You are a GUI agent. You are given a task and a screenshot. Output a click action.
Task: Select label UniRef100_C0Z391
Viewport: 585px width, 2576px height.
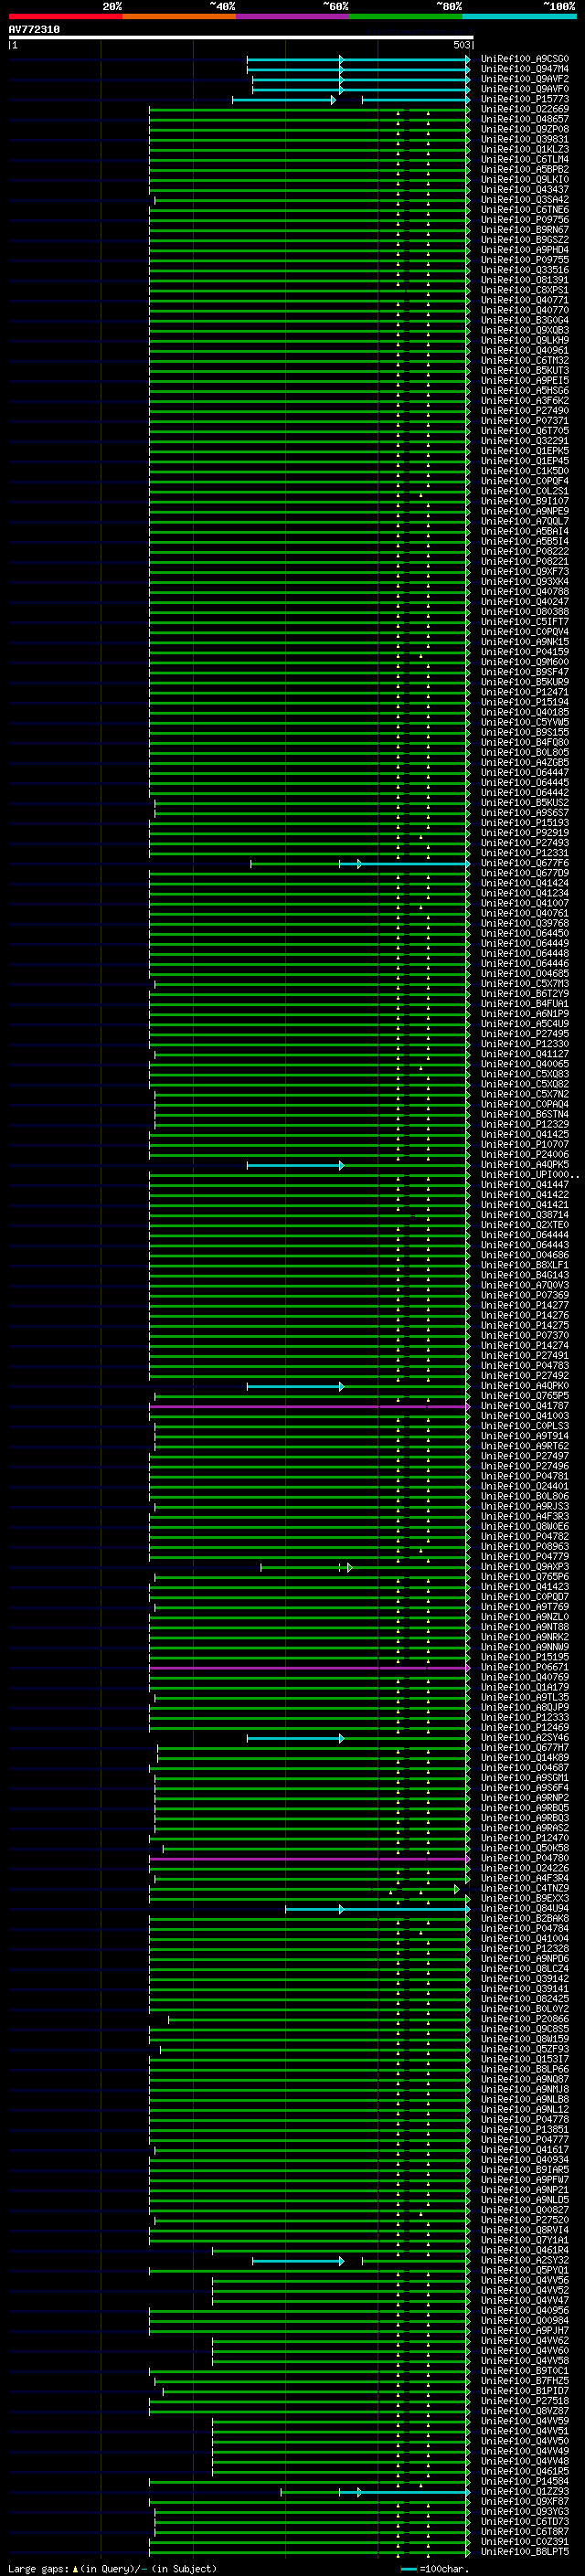click(x=525, y=2541)
